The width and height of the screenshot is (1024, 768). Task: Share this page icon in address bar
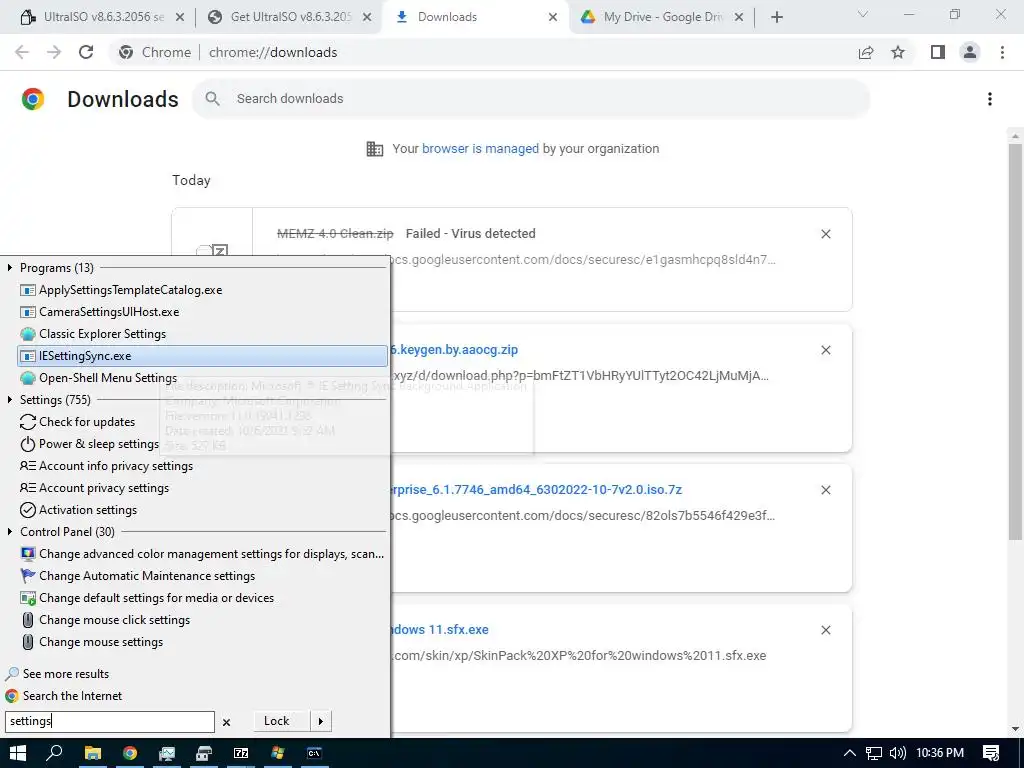[866, 52]
